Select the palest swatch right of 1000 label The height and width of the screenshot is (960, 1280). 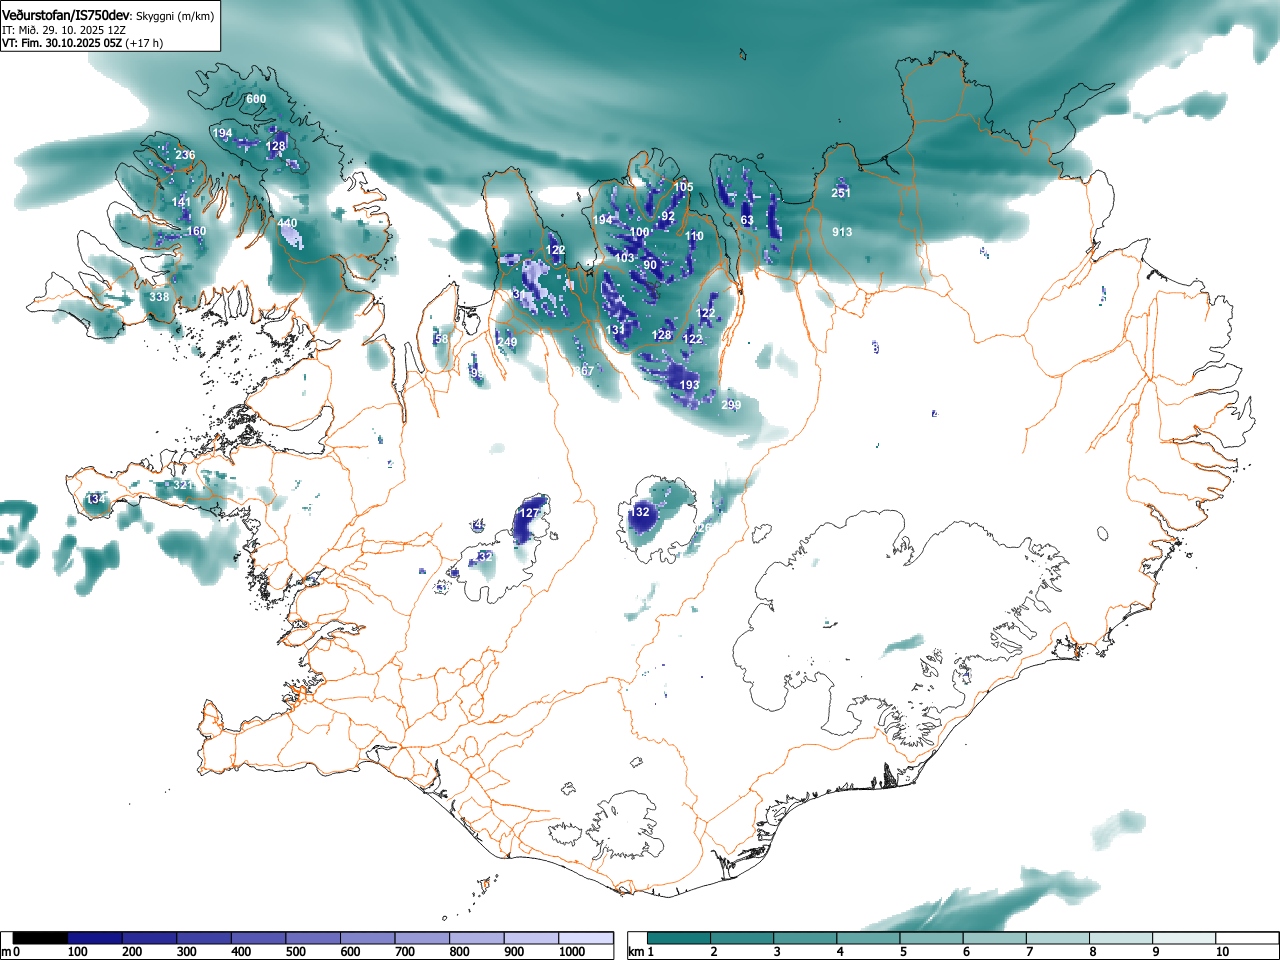tap(586, 938)
